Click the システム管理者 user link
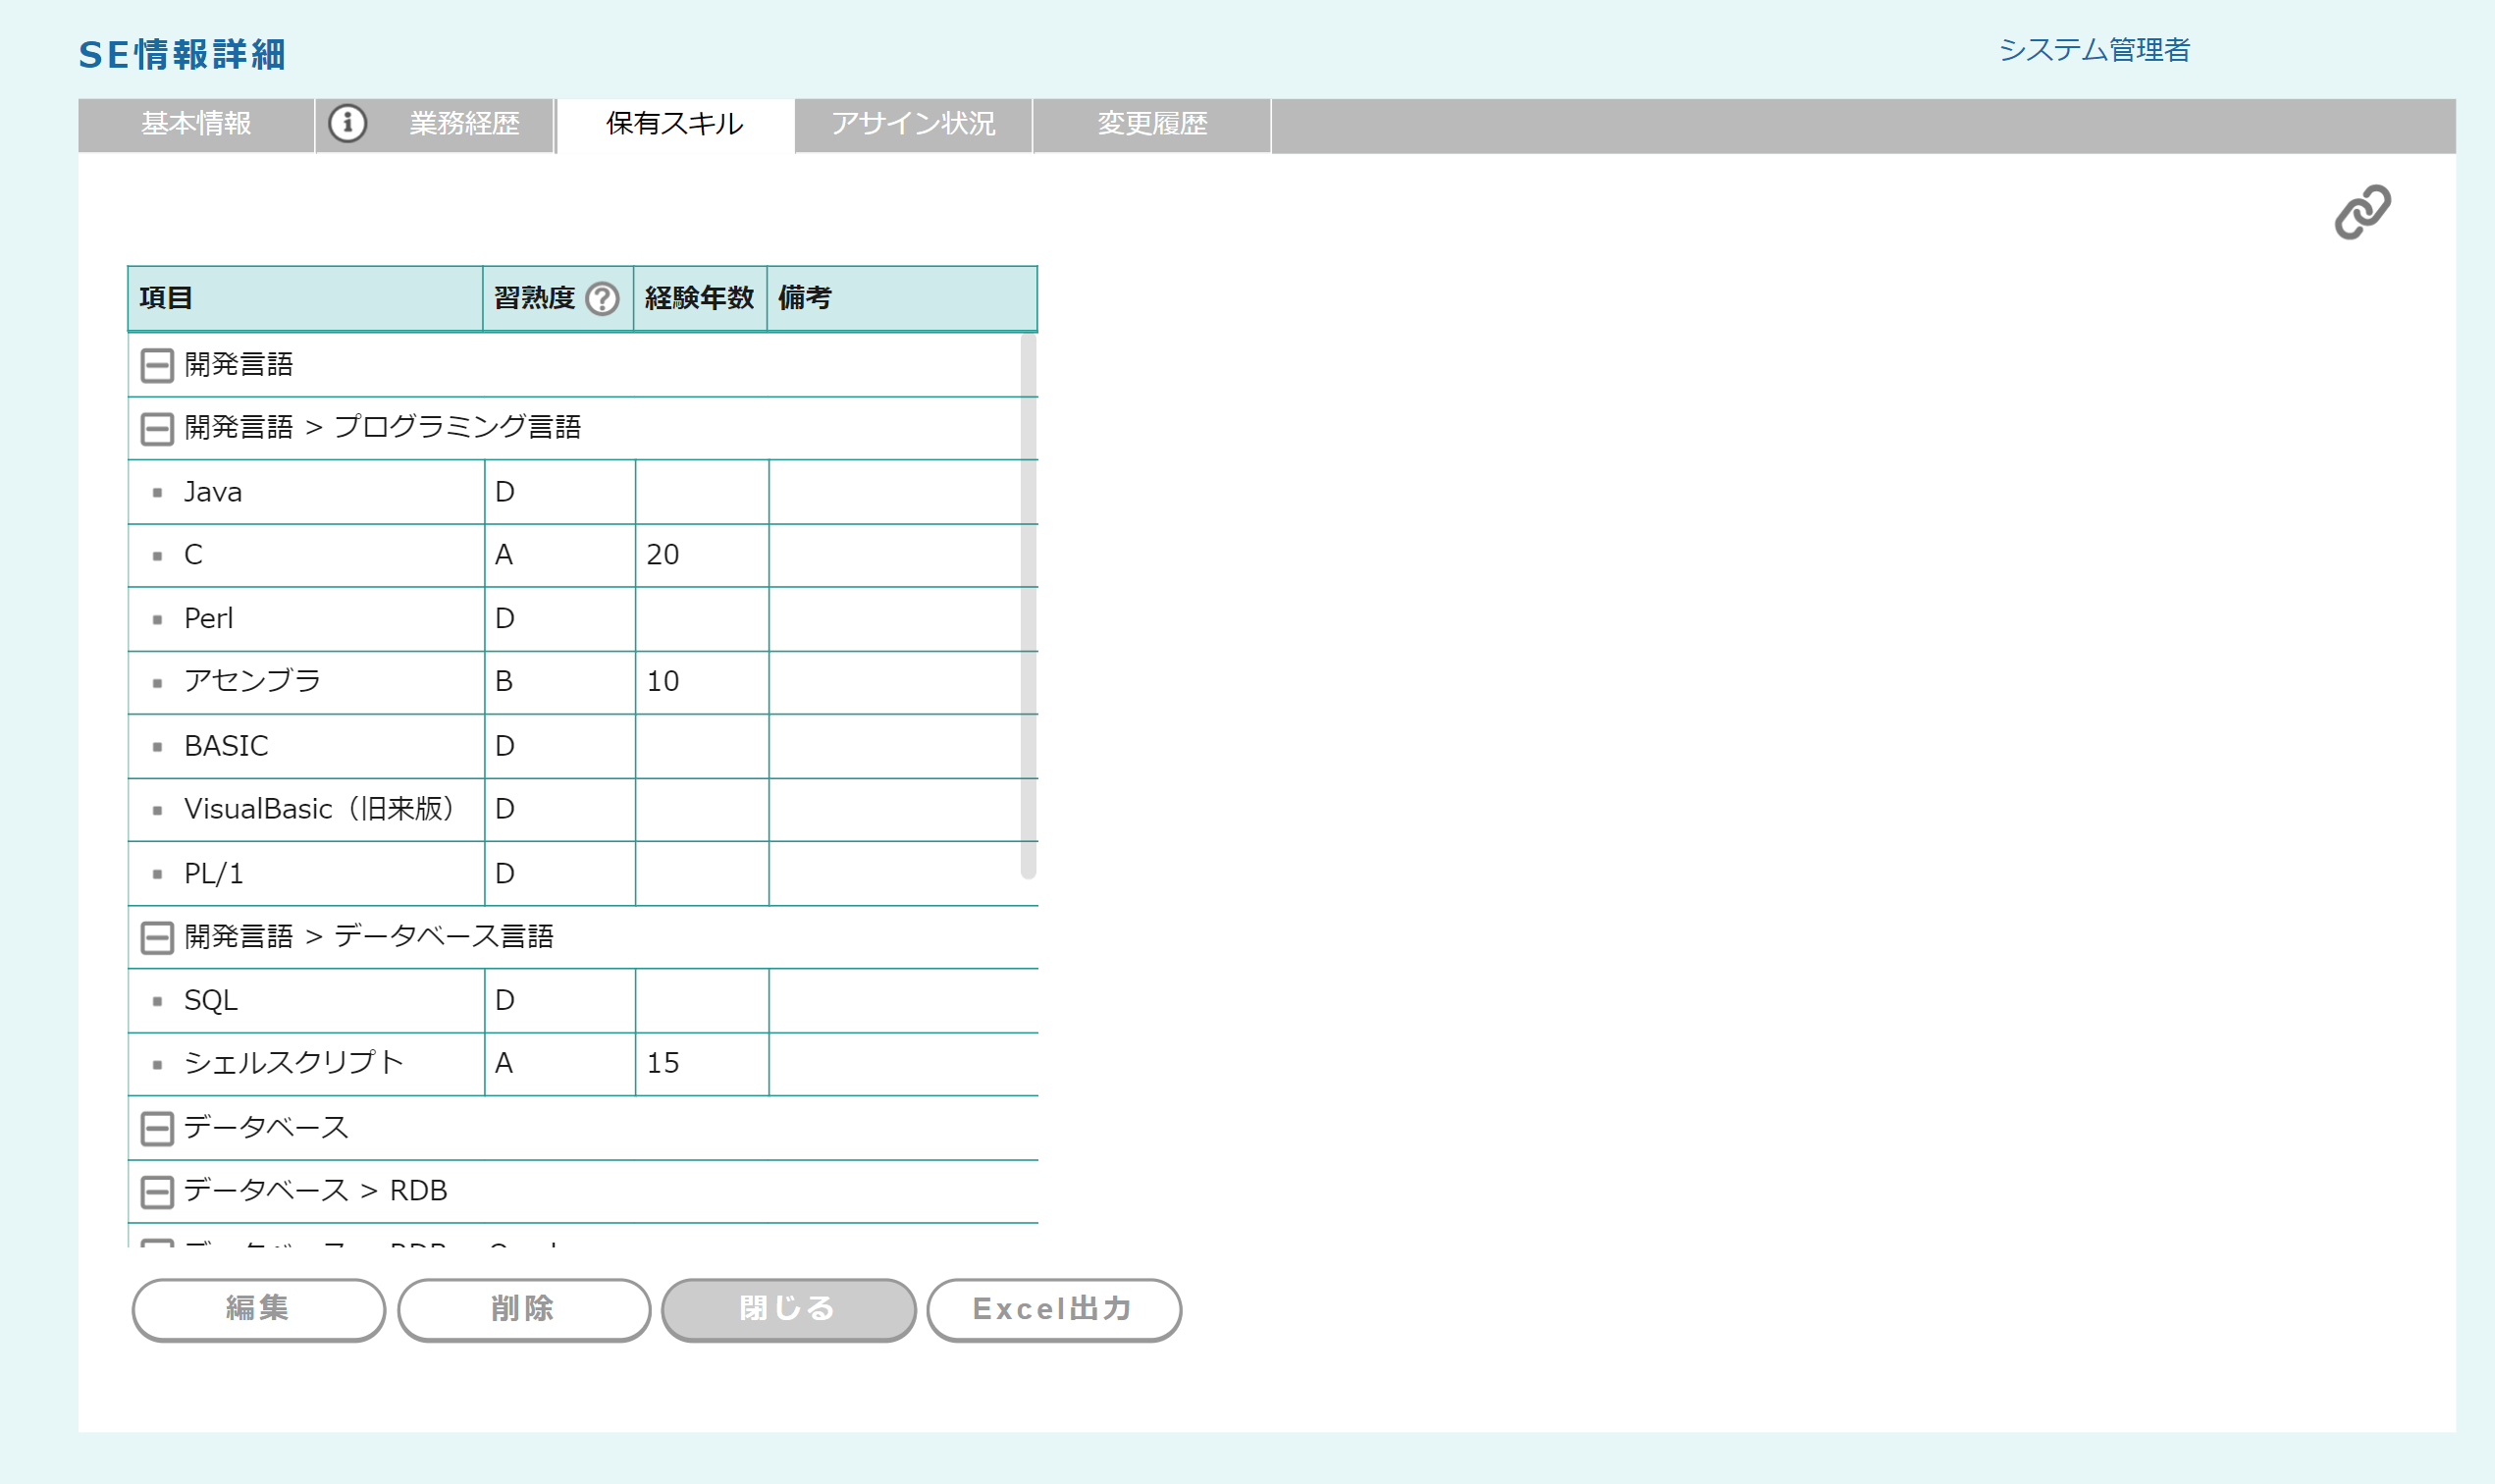 (2093, 50)
